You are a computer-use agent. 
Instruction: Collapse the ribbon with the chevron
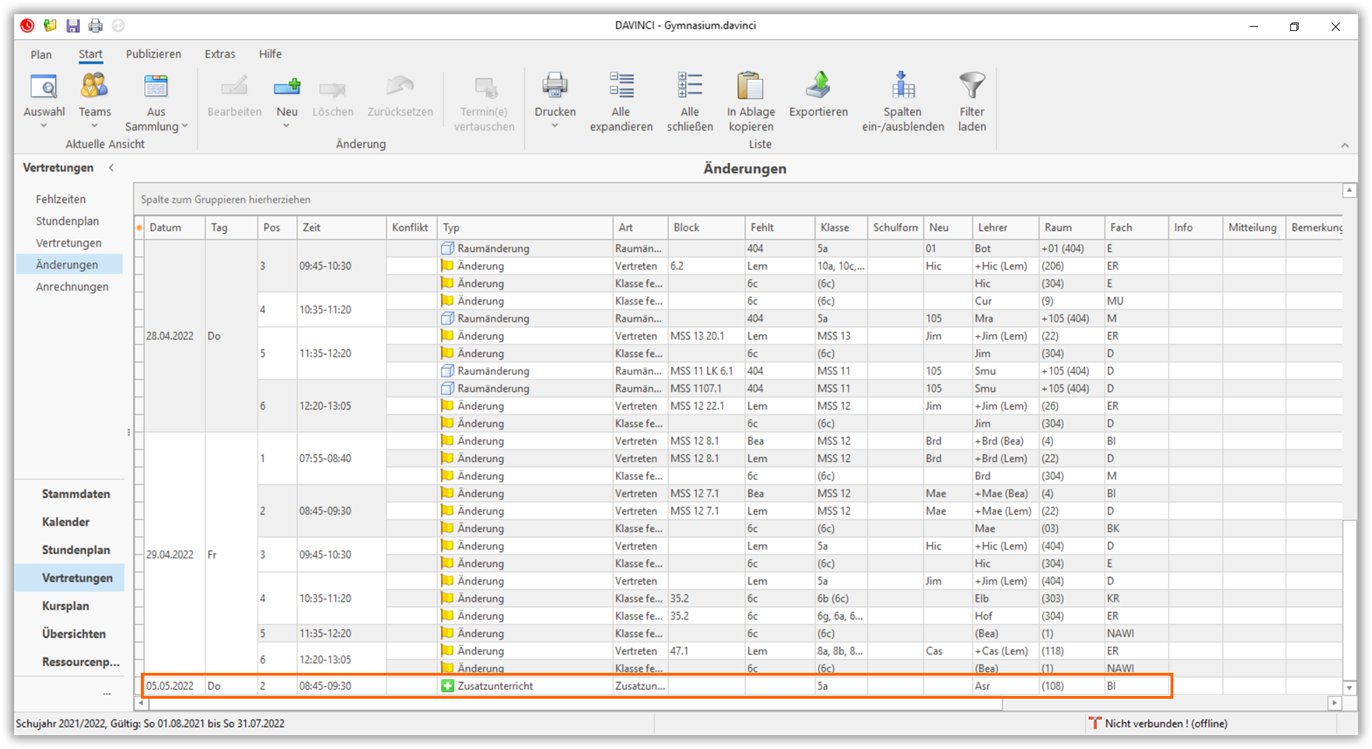point(1345,146)
